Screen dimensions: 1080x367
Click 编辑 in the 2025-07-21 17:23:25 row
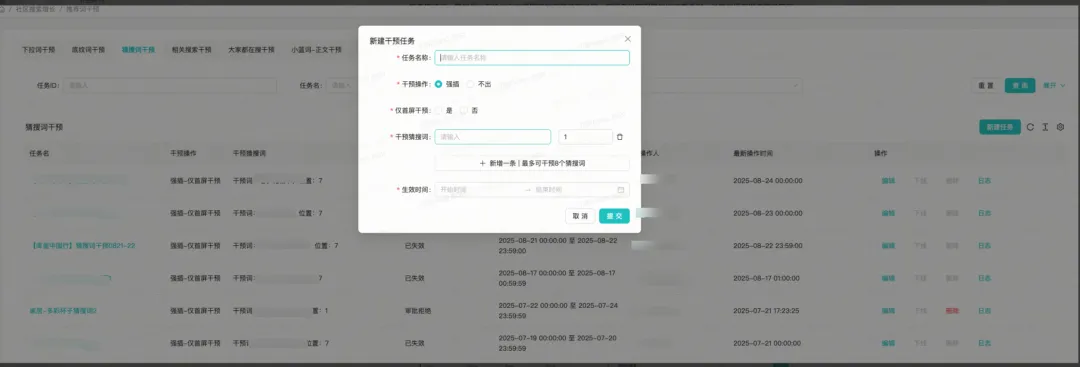click(888, 311)
